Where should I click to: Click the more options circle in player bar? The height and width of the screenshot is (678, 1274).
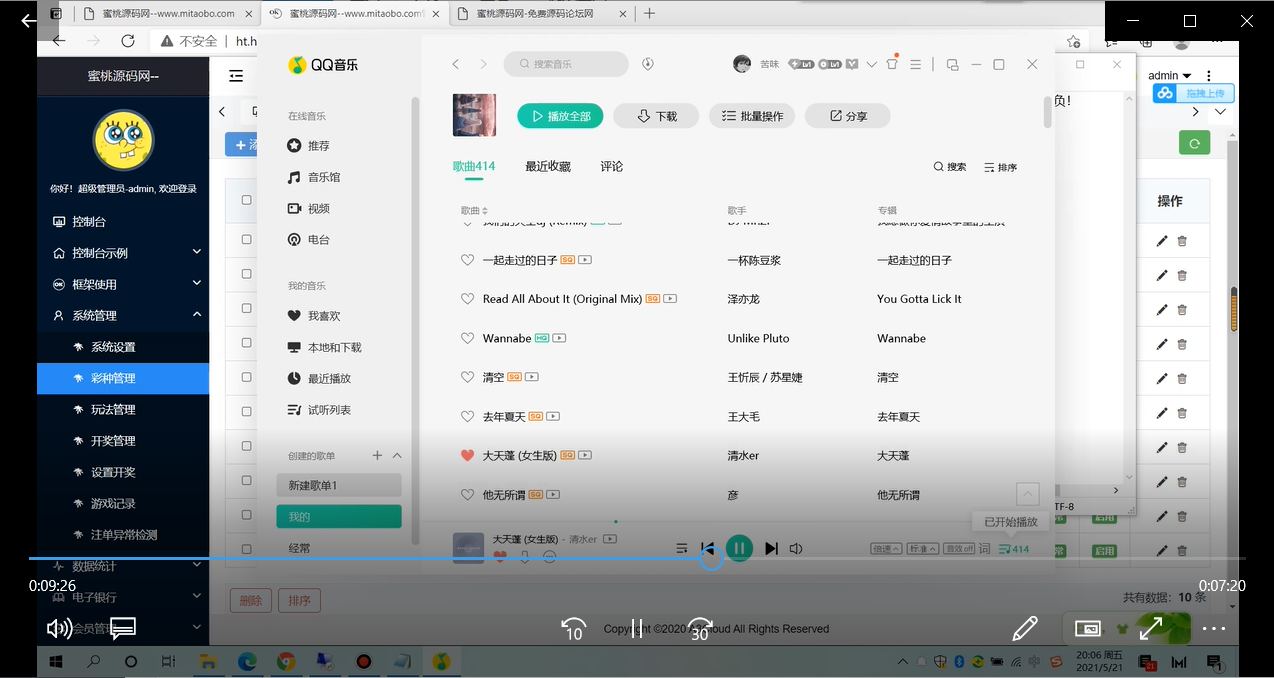[549, 557]
